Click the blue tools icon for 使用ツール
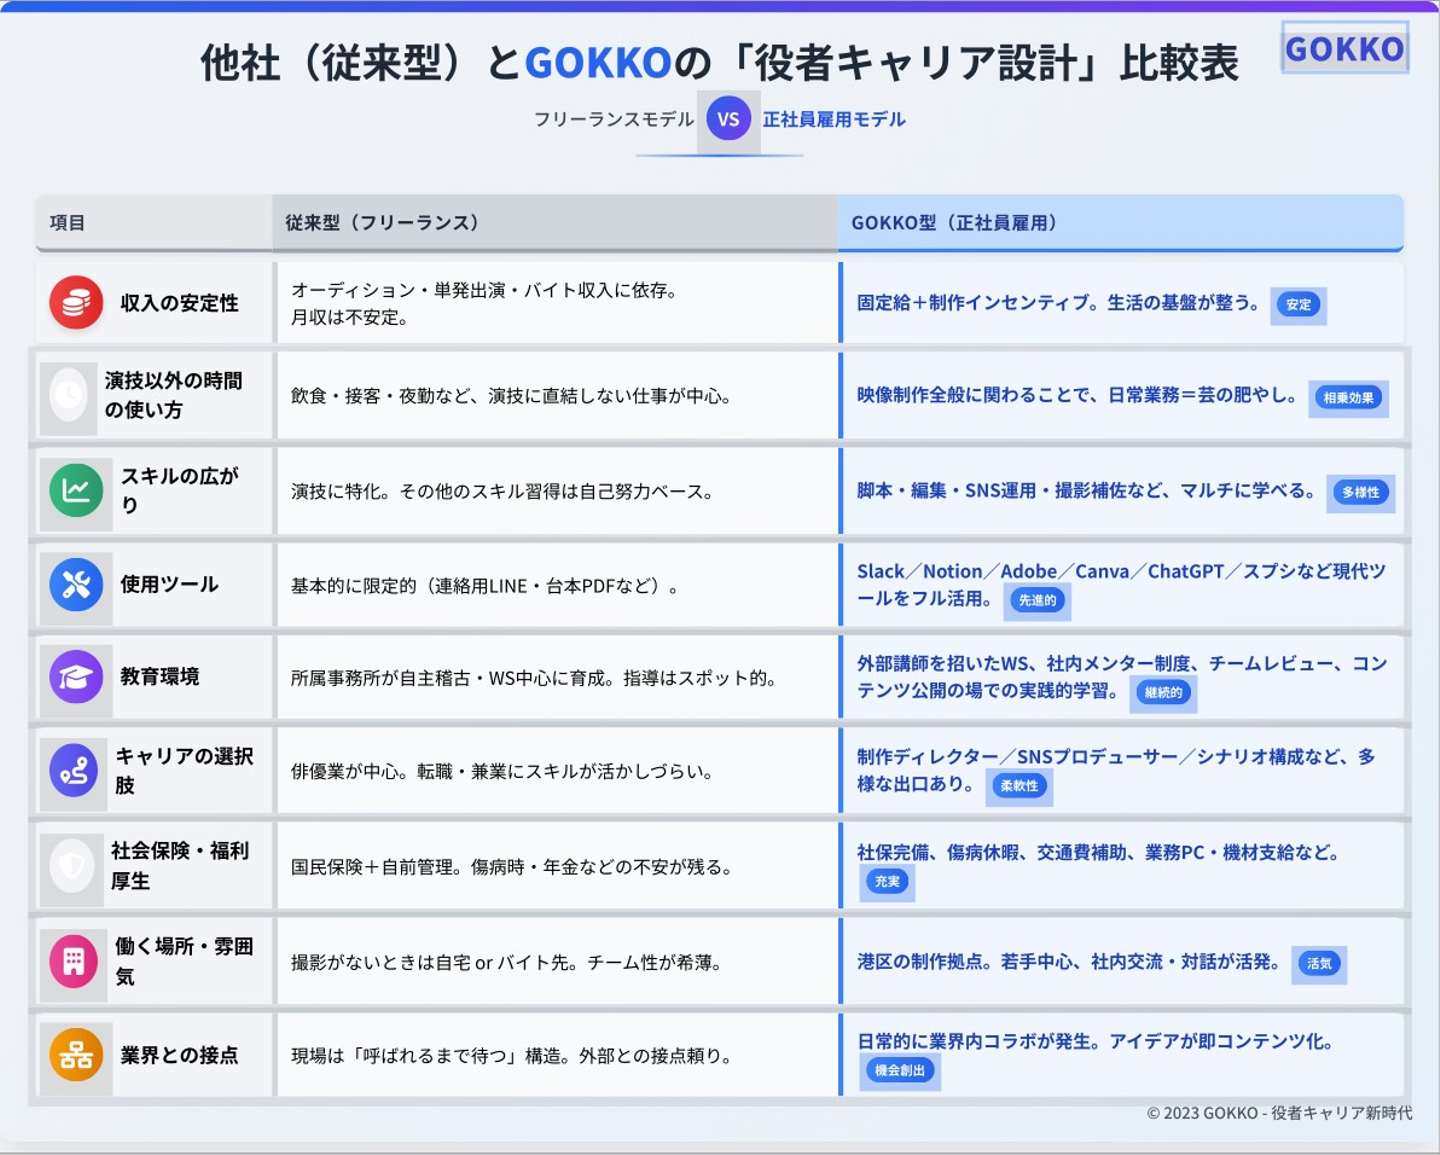 76,584
